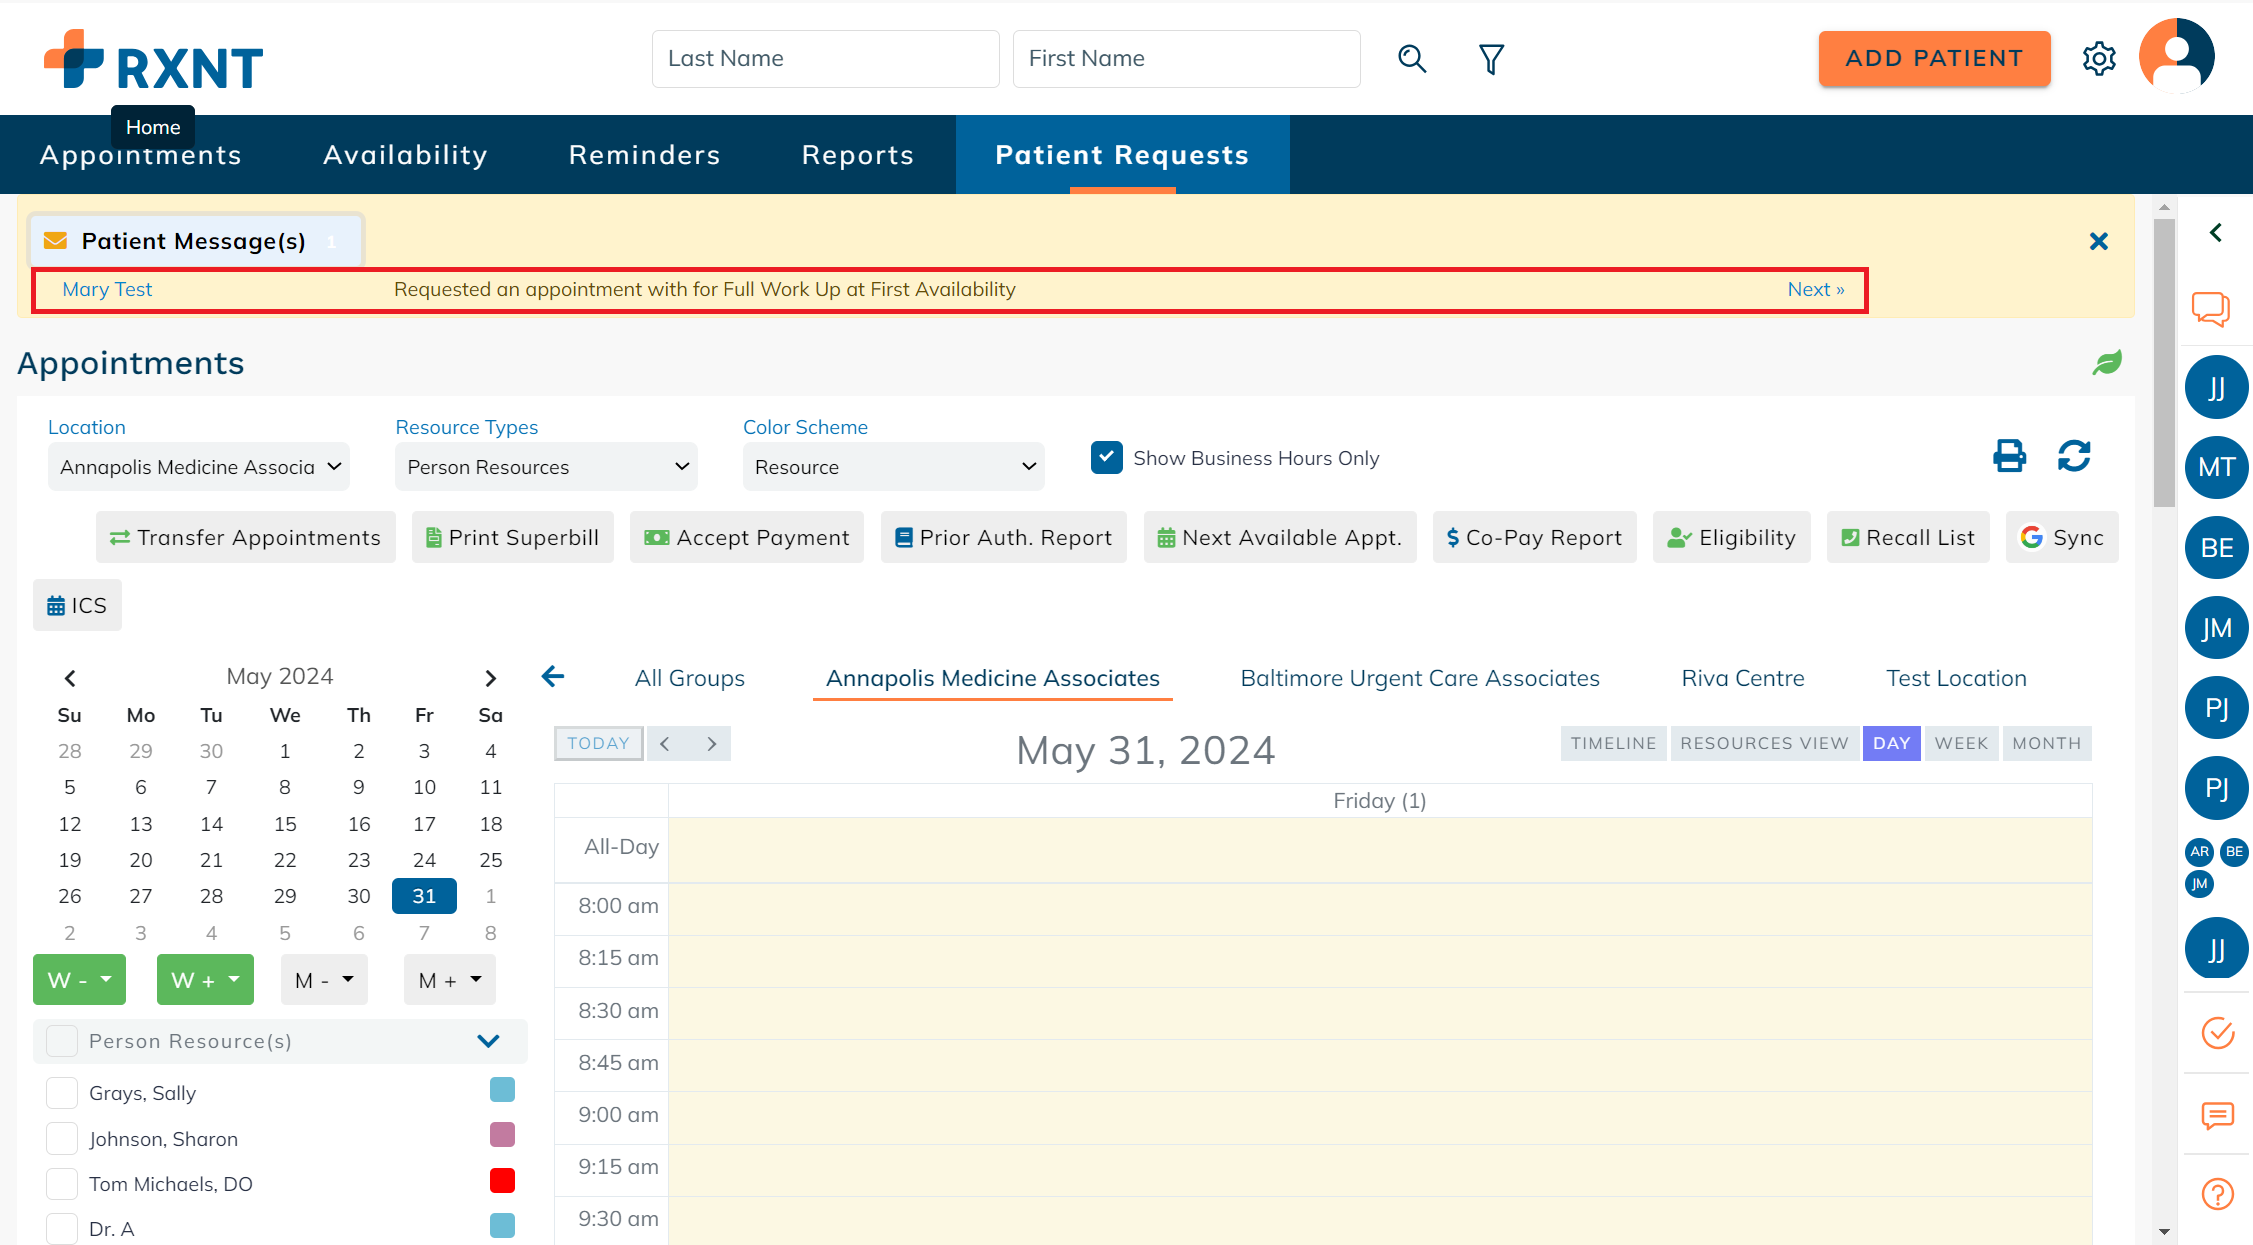The height and width of the screenshot is (1245, 2253).
Task: Check the Person Resource(s) select-all checkbox
Action: click(x=62, y=1041)
